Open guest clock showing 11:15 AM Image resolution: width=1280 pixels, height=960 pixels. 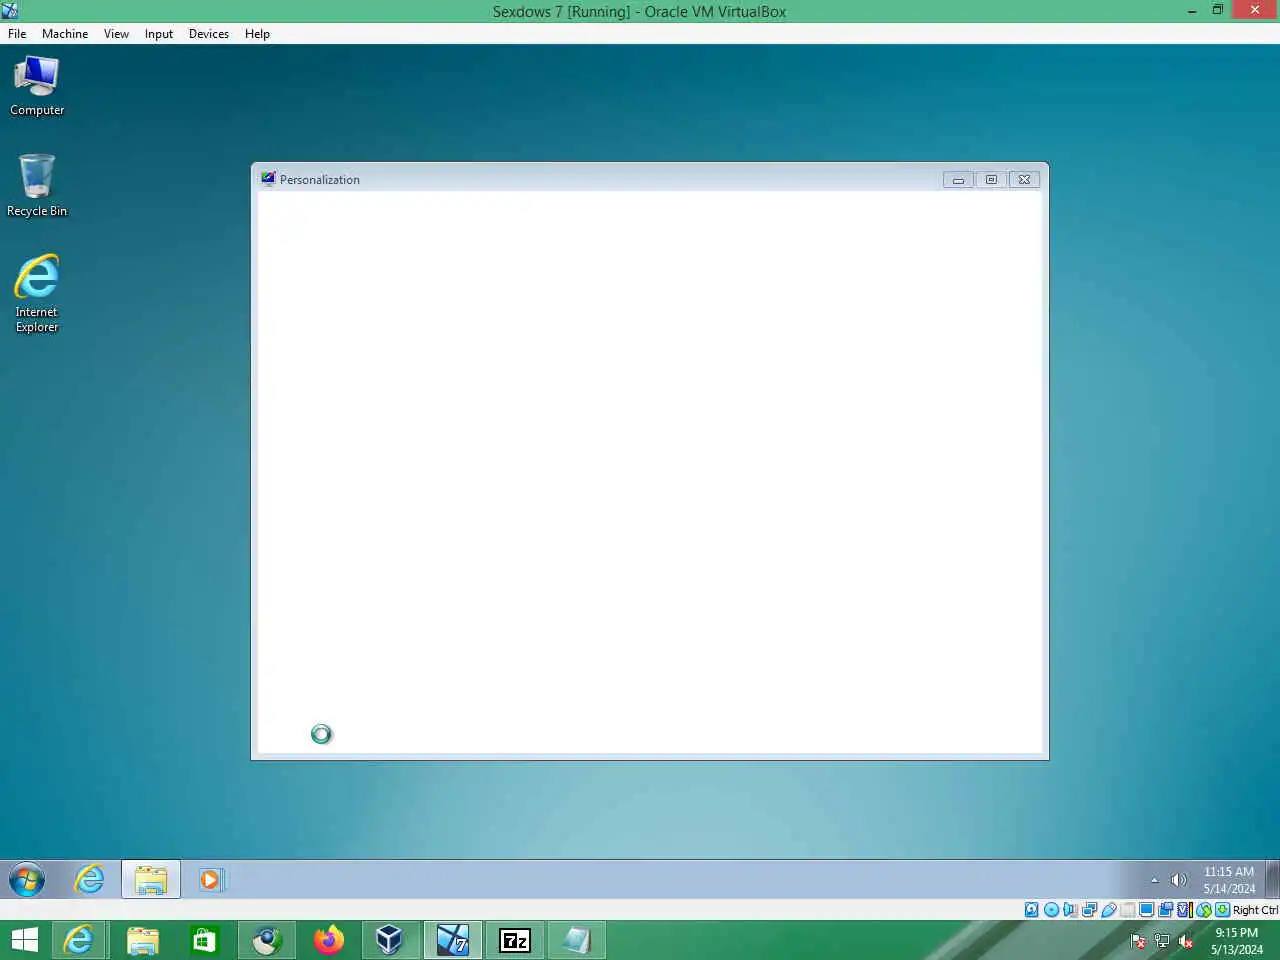(x=1229, y=880)
